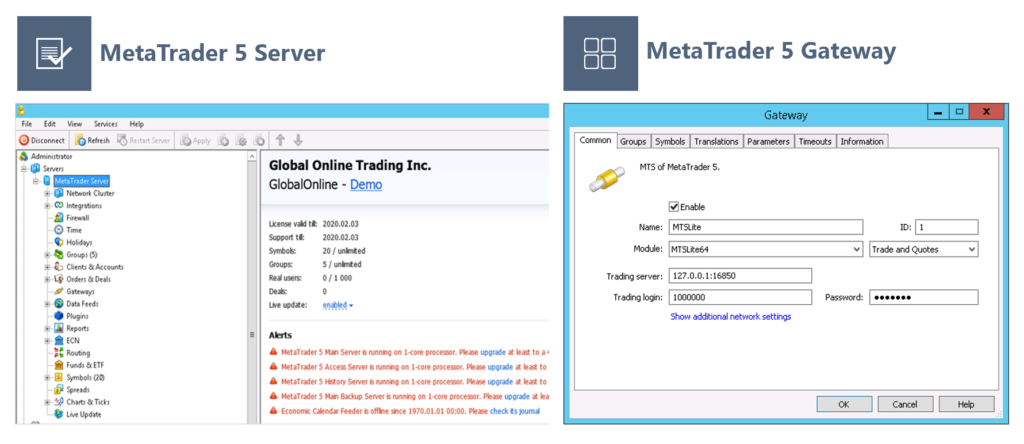Click the check its journal link
This screenshot has height=444, width=1024.
[515, 411]
